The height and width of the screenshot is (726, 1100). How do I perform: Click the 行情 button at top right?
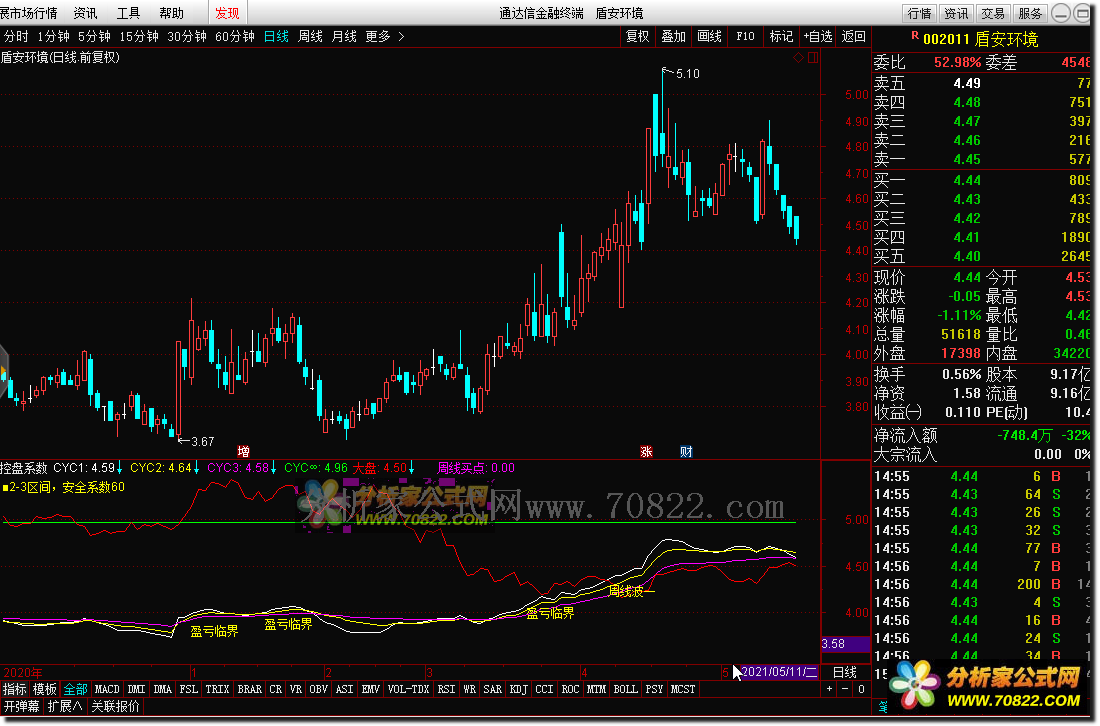click(x=919, y=13)
